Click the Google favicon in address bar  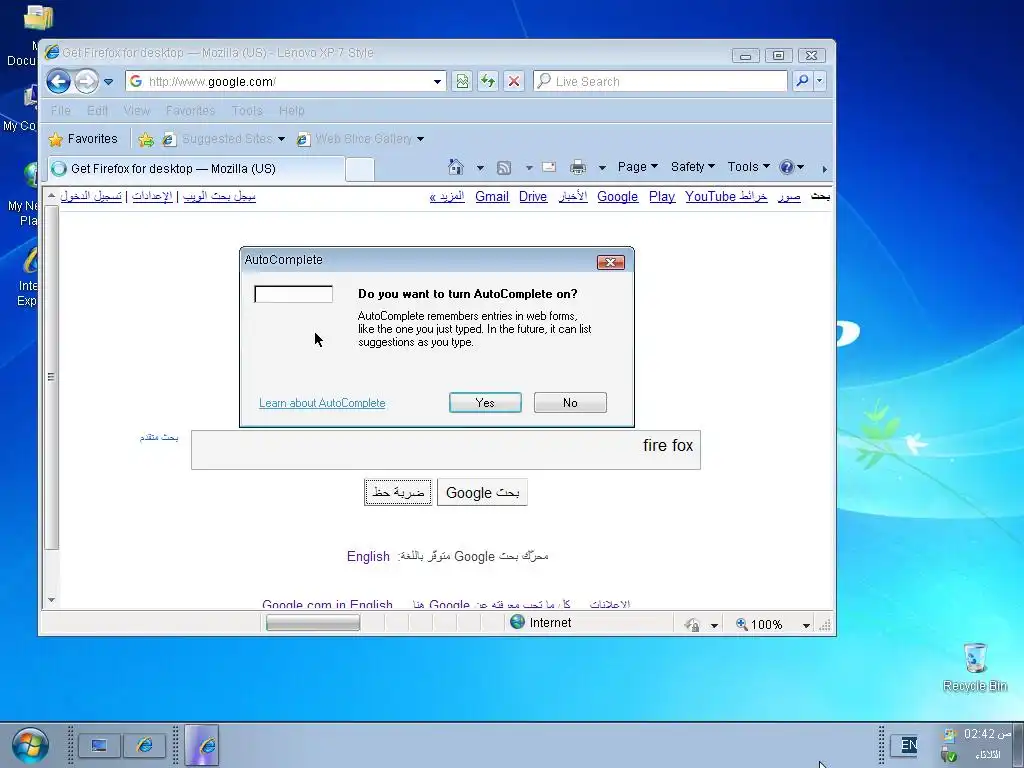coord(136,81)
